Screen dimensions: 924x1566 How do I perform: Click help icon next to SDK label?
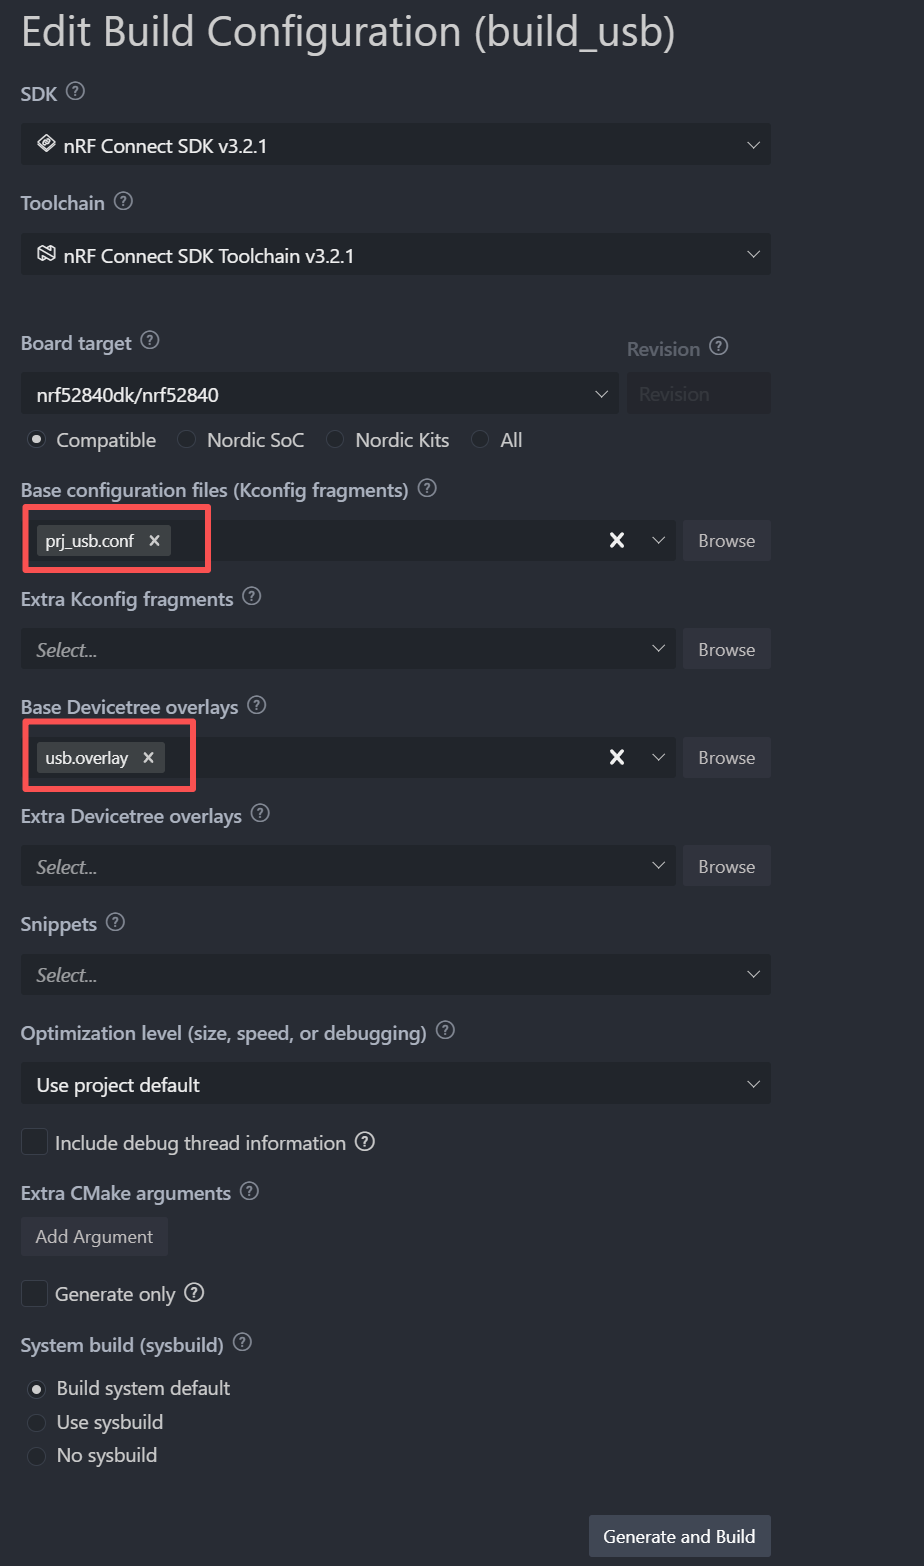(x=75, y=92)
